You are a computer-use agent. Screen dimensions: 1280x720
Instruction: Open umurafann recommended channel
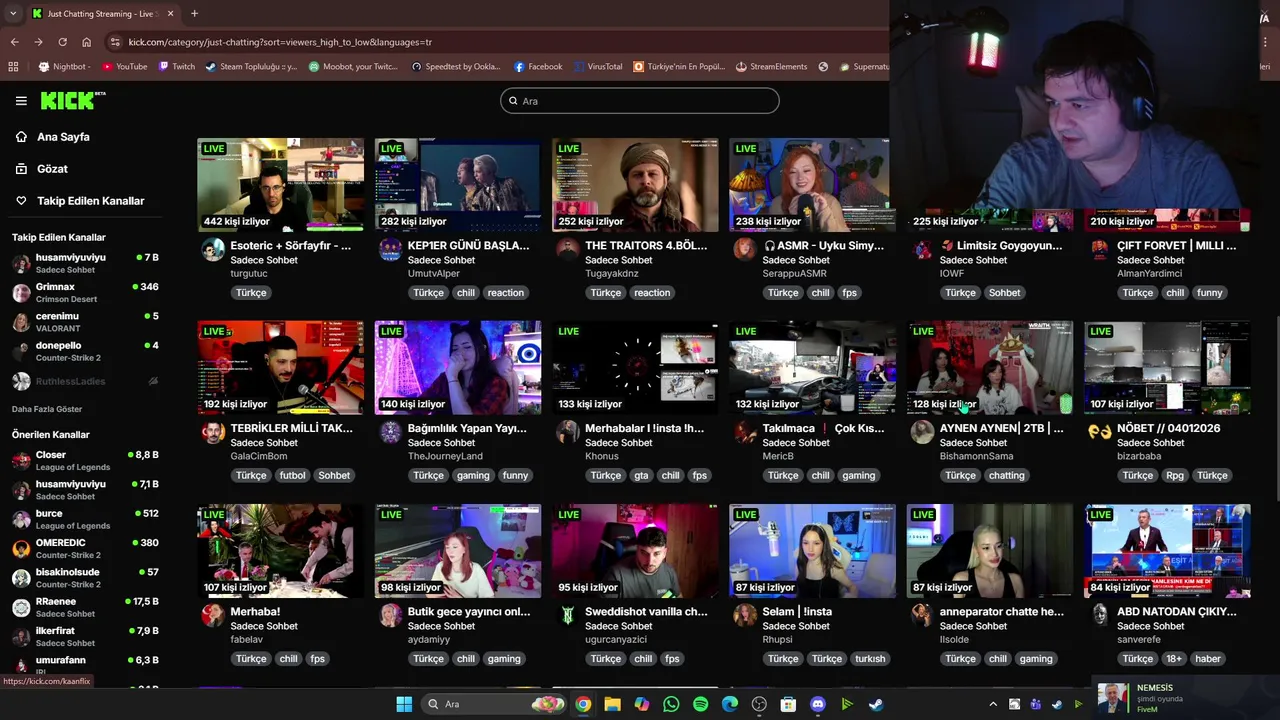coord(84,664)
